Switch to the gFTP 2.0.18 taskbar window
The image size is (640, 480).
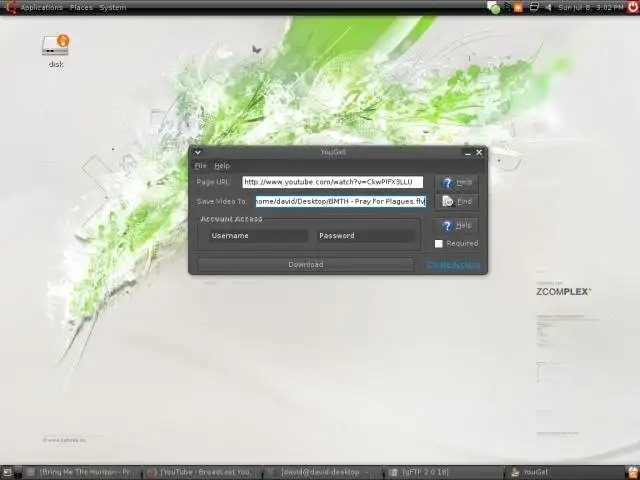click(x=443, y=472)
